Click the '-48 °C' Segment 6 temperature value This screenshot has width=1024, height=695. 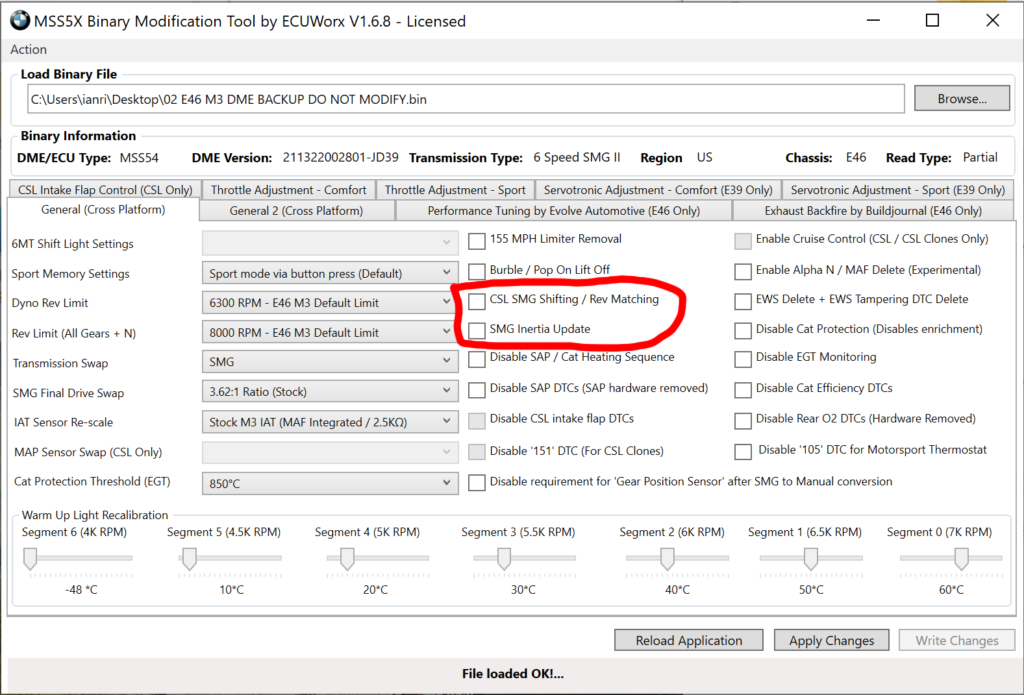click(81, 590)
